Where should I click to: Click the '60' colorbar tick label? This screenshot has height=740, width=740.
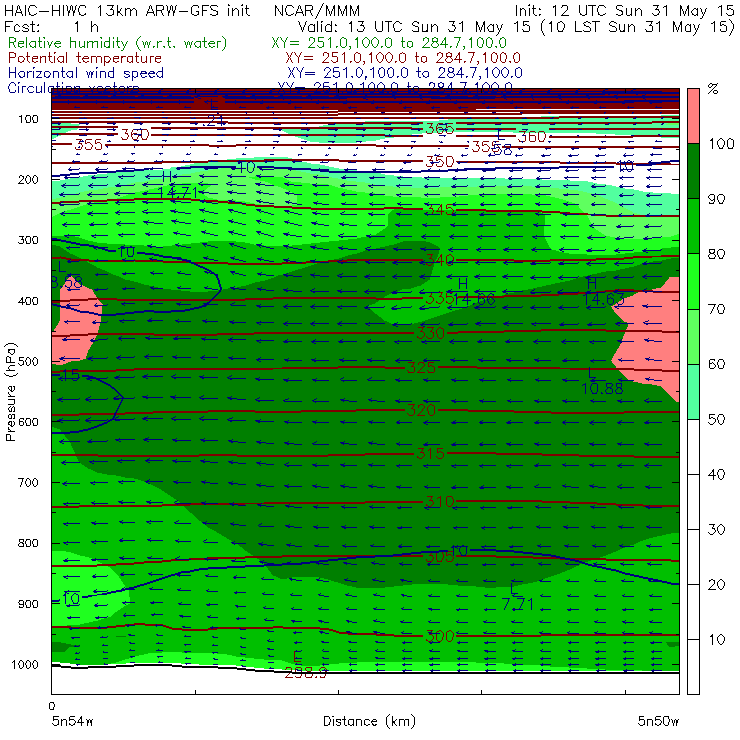(x=716, y=364)
